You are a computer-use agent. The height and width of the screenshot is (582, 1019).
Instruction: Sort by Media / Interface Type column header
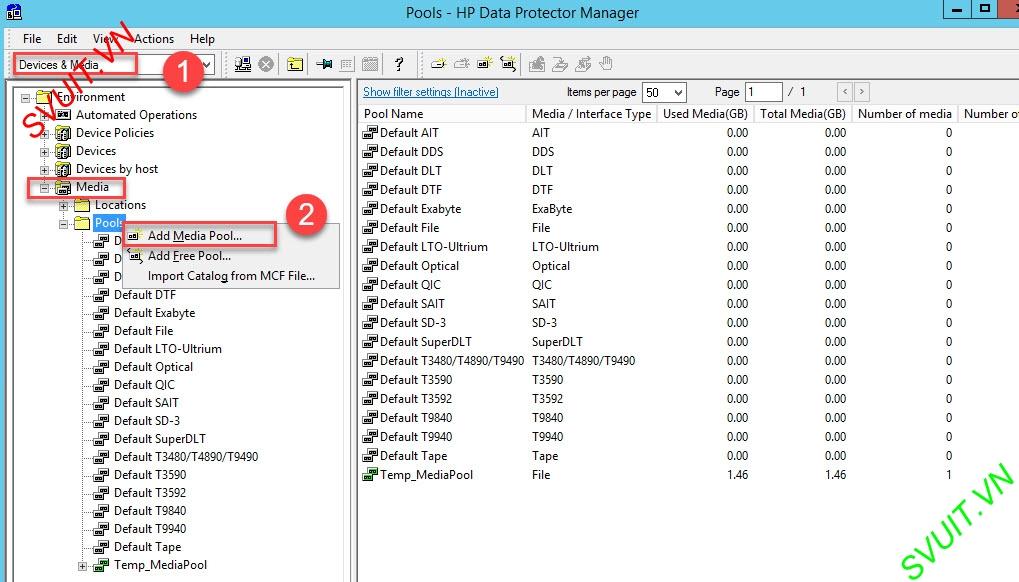pyautogui.click(x=591, y=114)
